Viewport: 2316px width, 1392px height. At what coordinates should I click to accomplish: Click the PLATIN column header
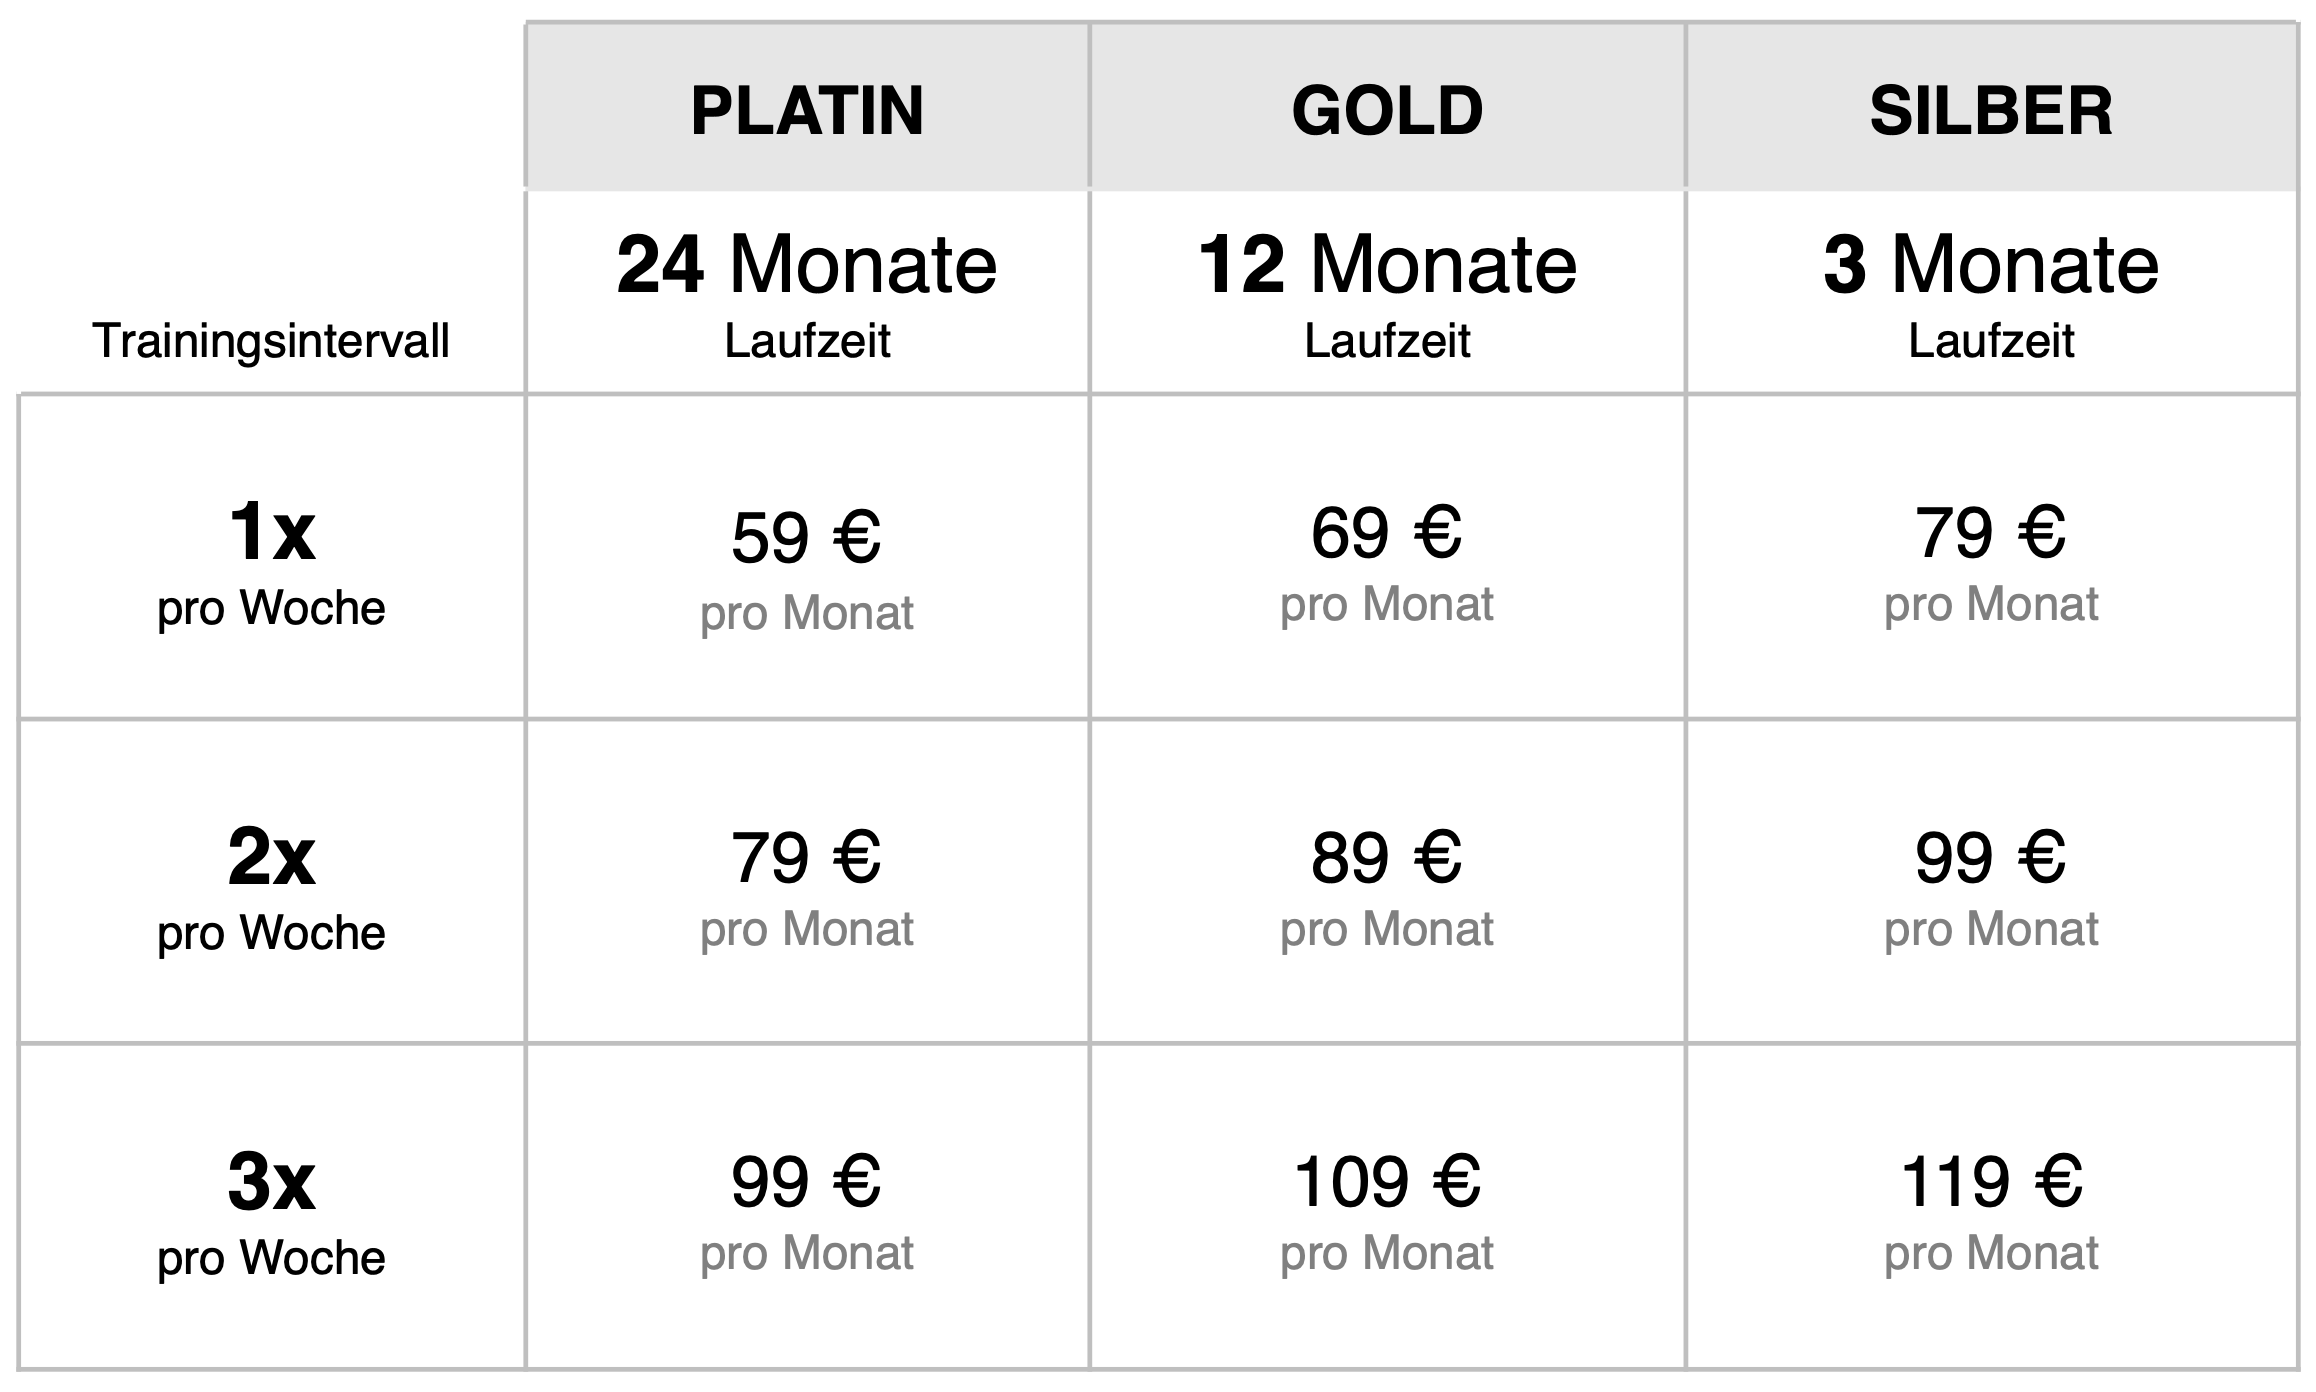pos(807,110)
